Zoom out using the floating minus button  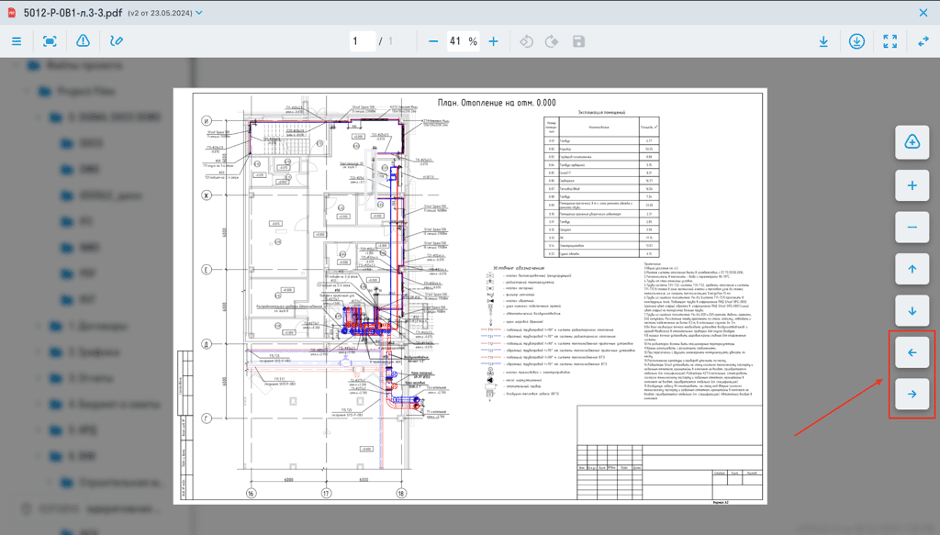pyautogui.click(x=911, y=227)
